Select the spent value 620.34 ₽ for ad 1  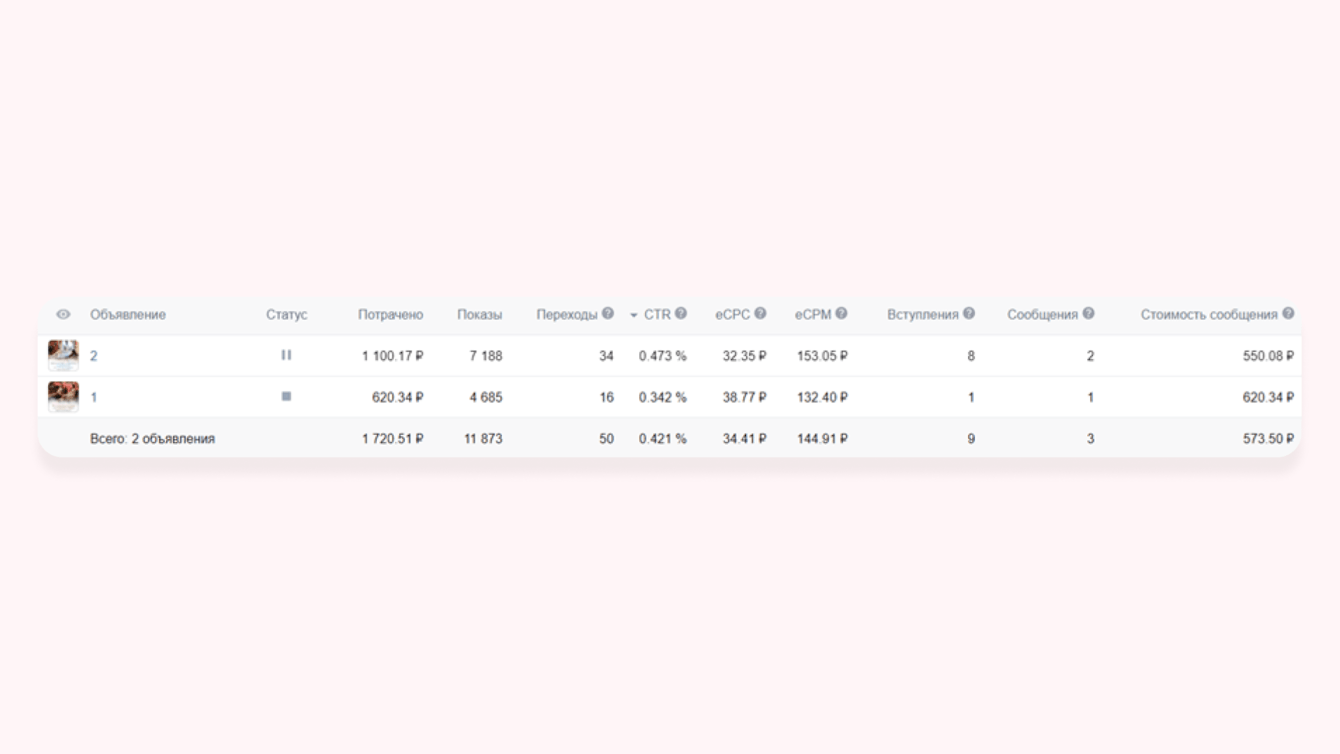coord(398,398)
